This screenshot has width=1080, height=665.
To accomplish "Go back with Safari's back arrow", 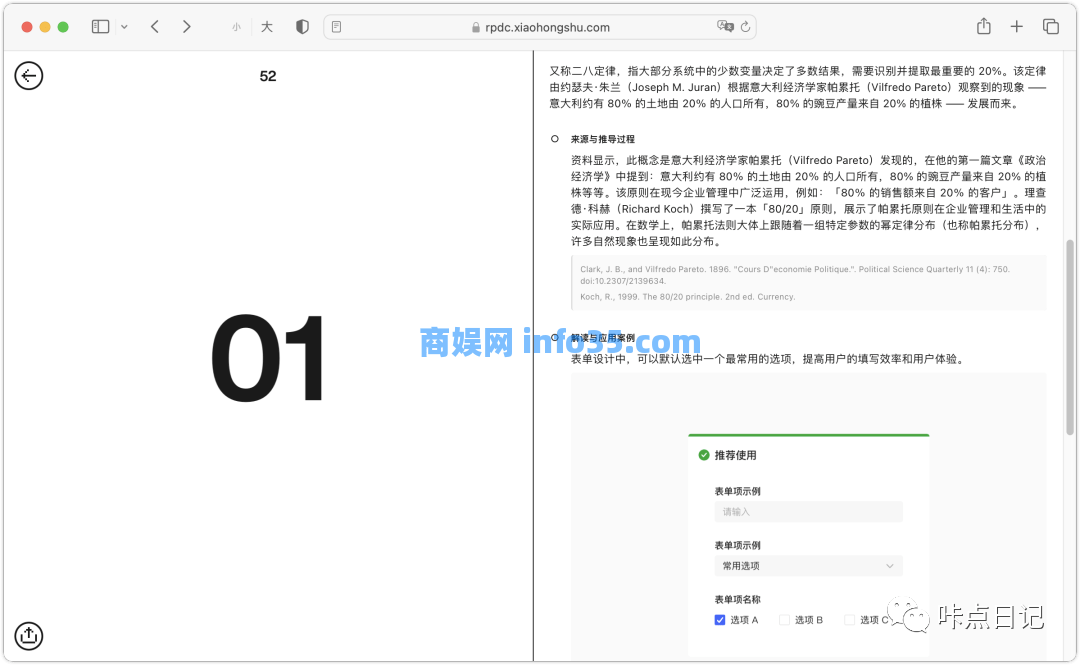I will click(155, 27).
